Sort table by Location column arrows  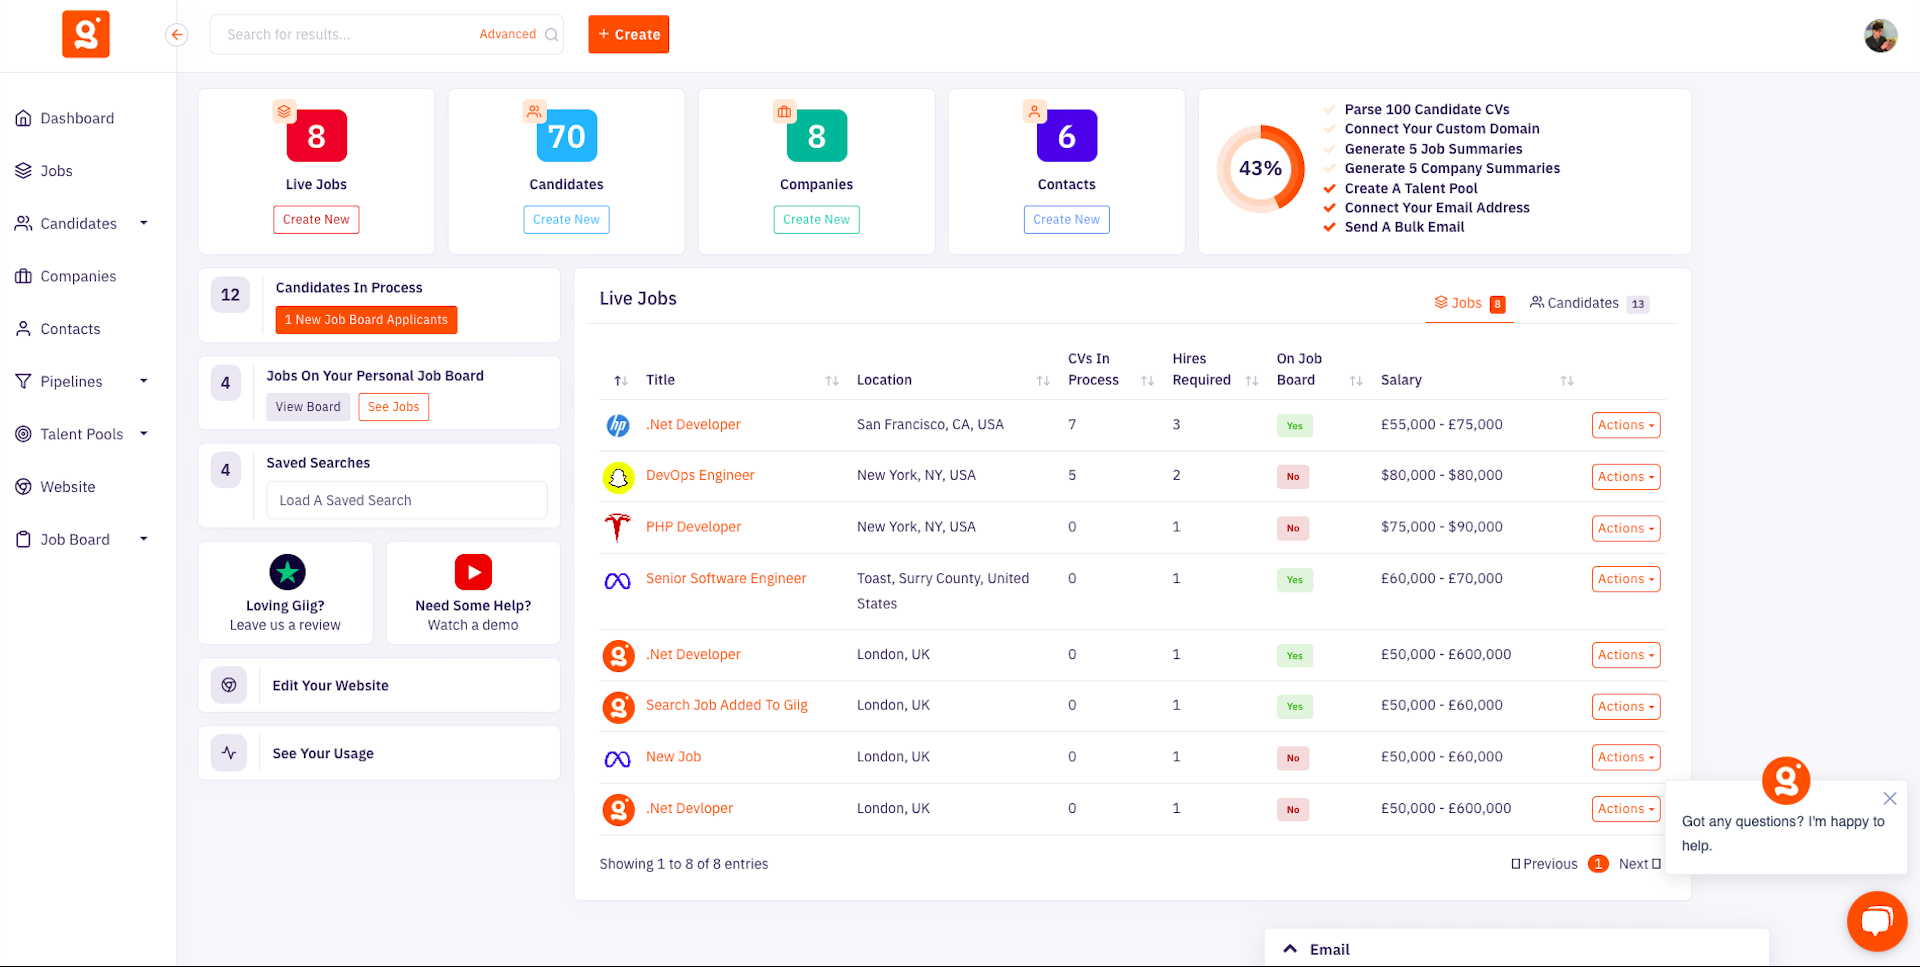click(x=1043, y=381)
